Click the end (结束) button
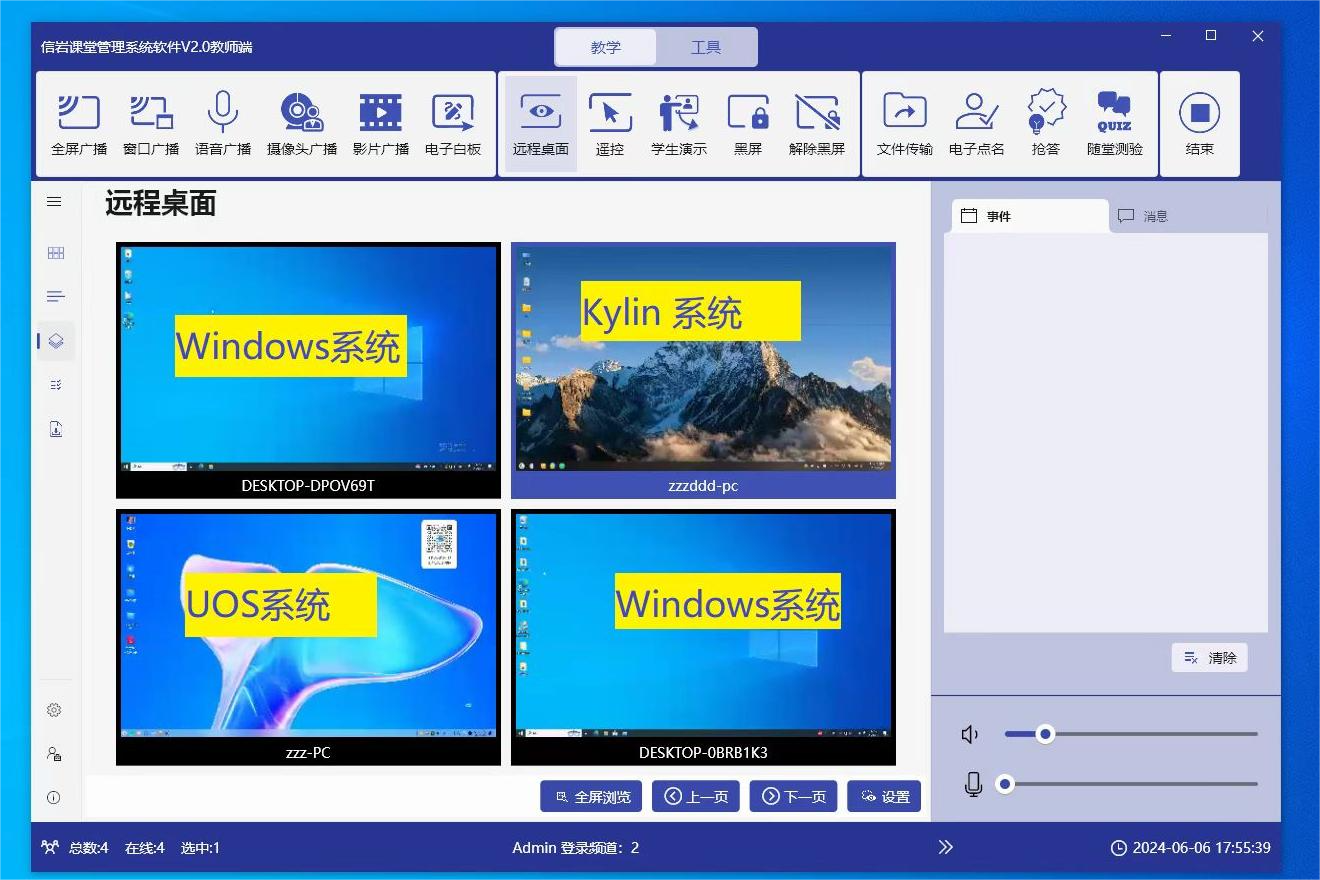 pos(1200,125)
